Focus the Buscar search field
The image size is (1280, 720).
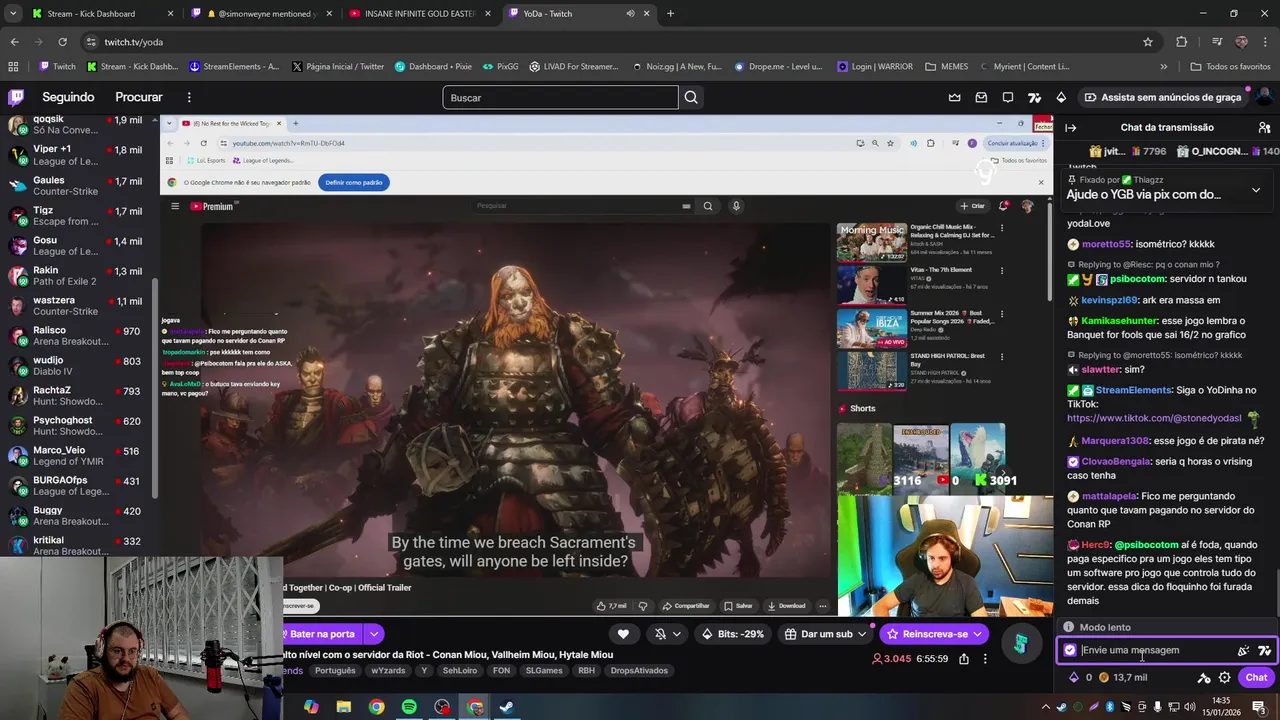(x=560, y=97)
